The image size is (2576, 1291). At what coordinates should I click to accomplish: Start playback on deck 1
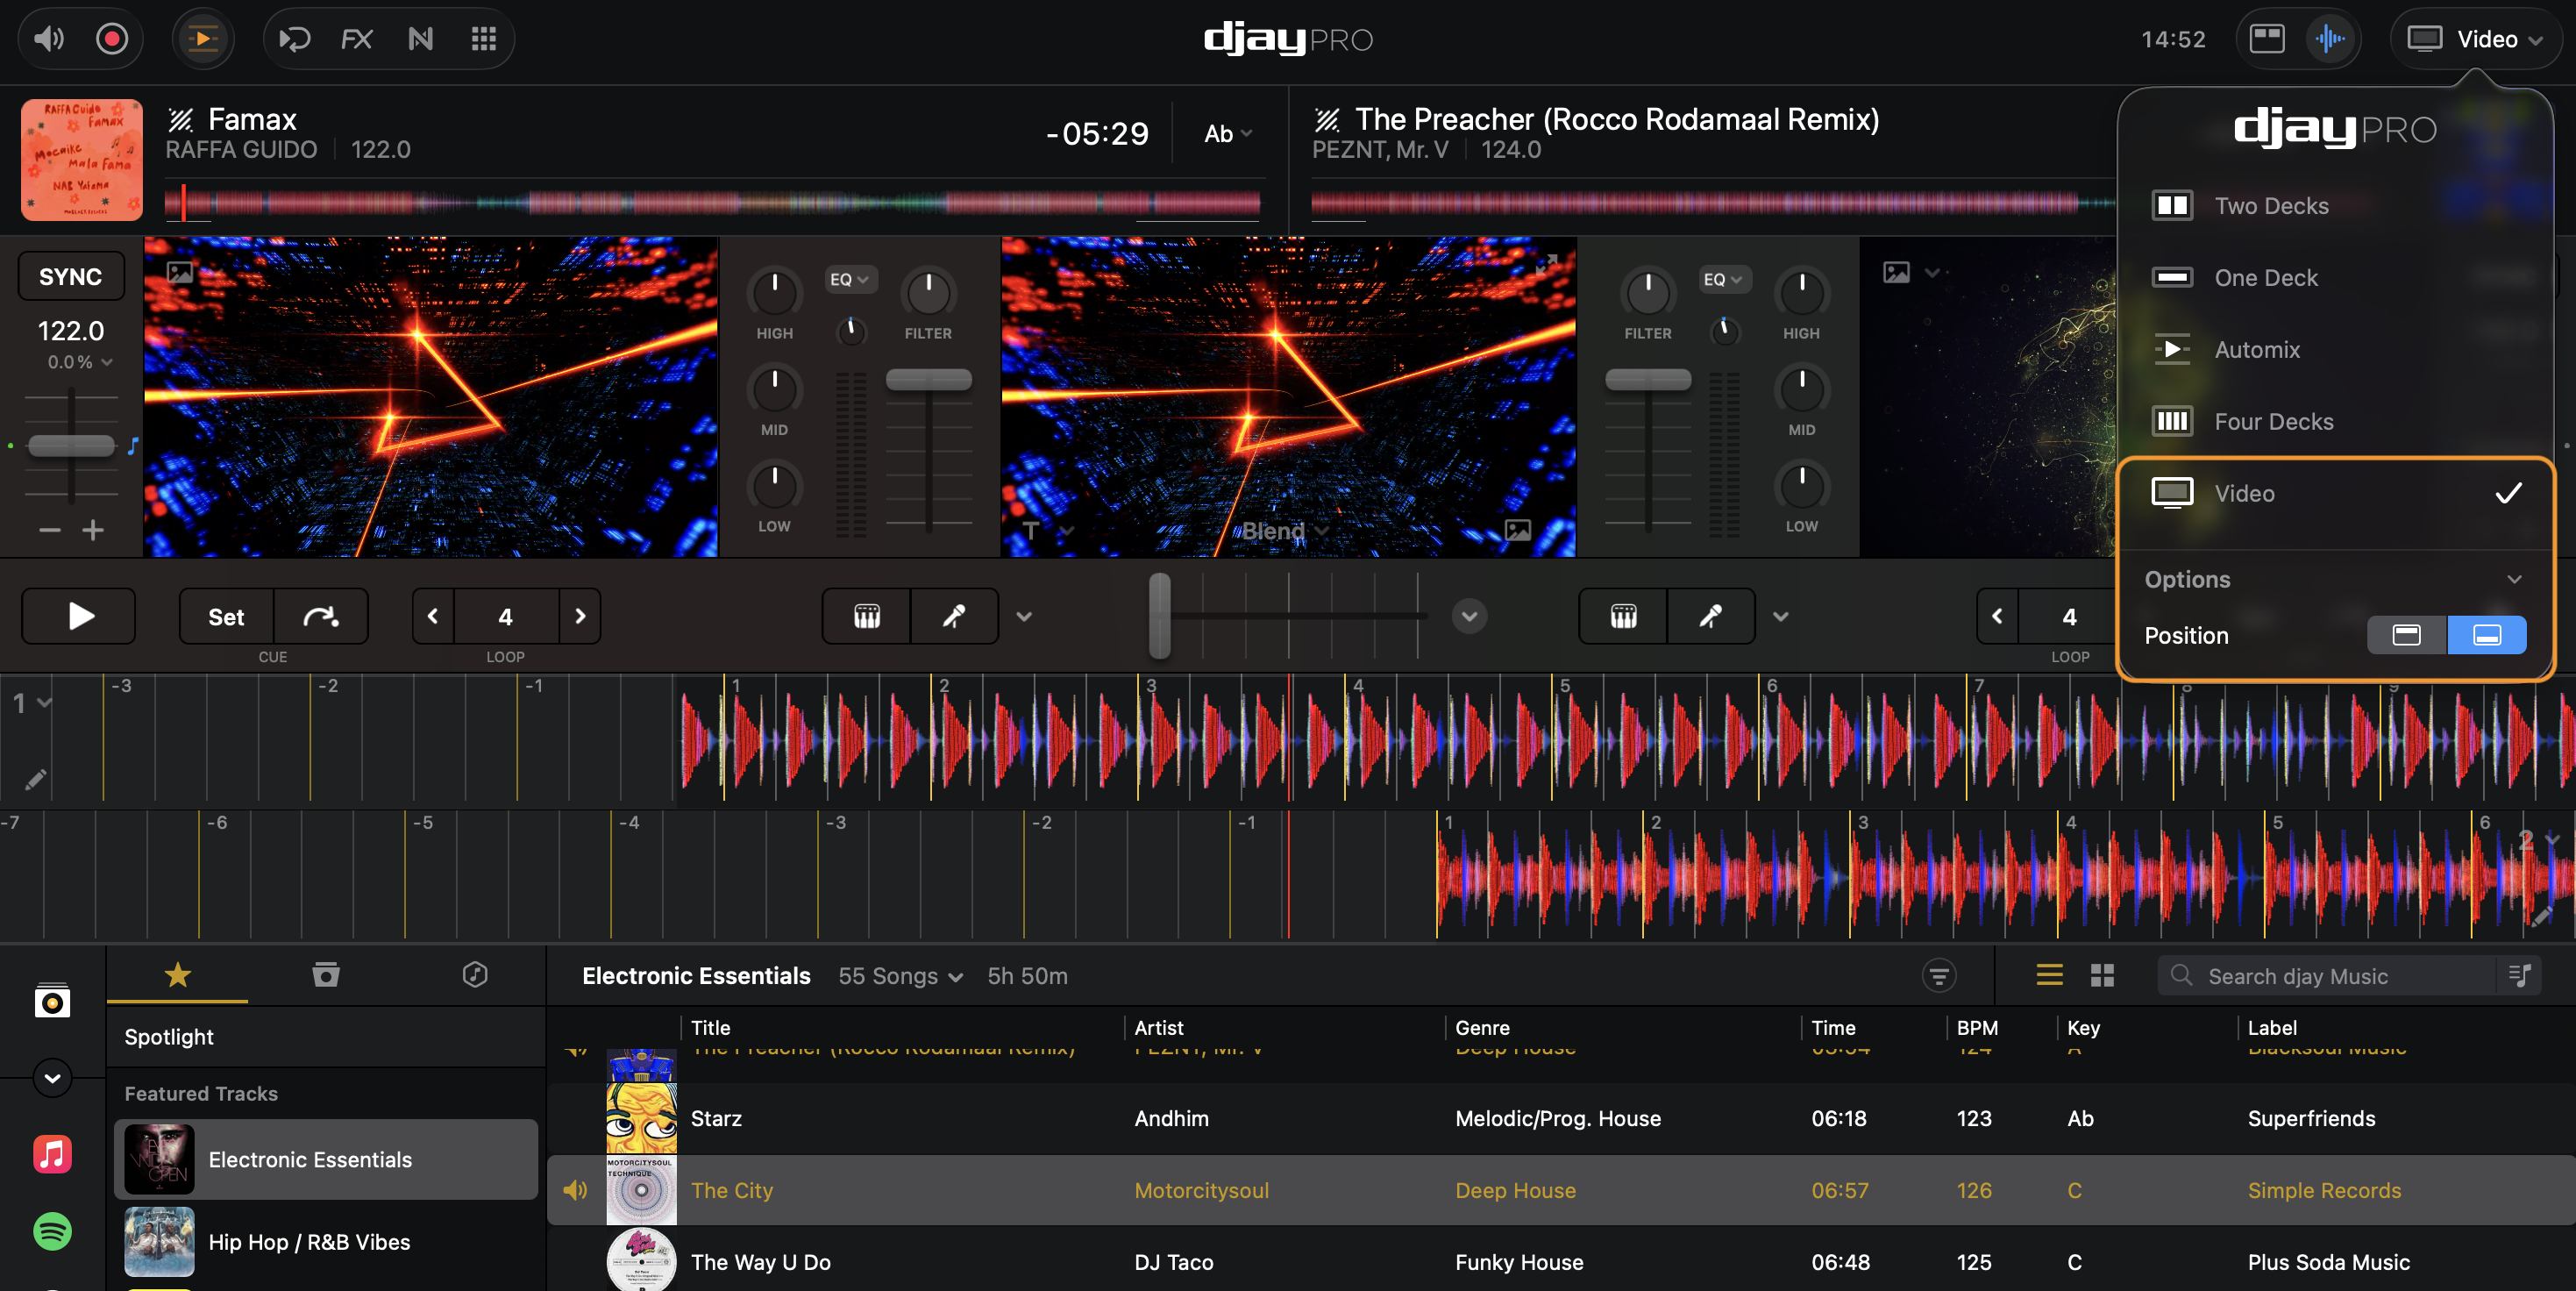tap(79, 616)
